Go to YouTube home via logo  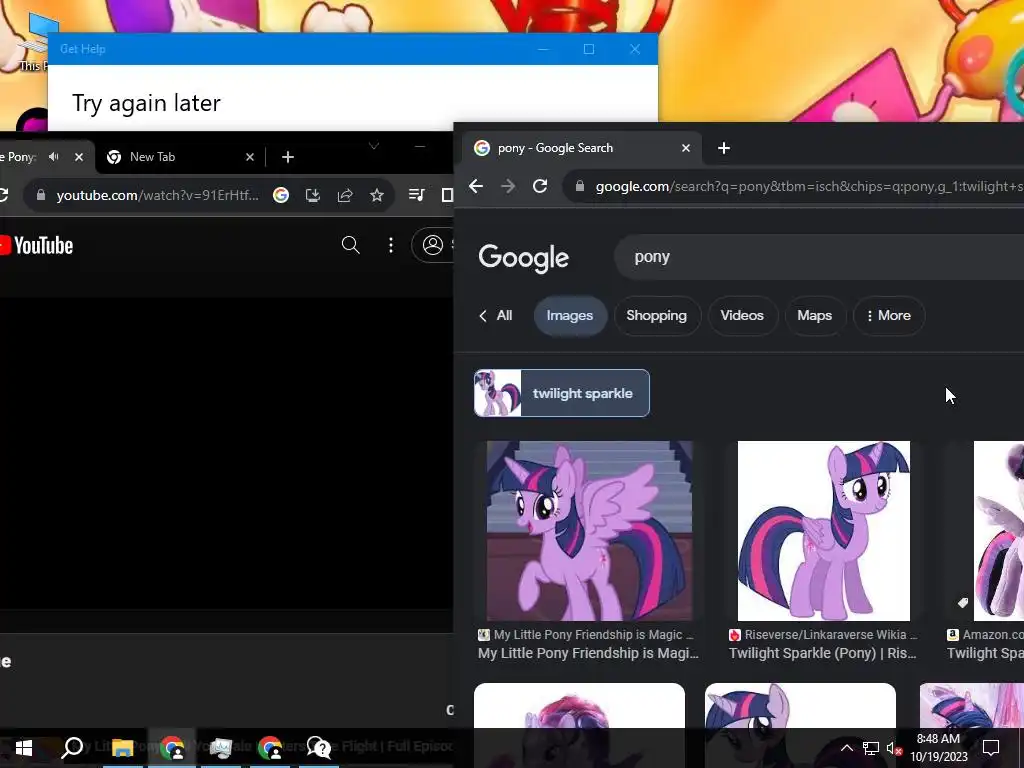tap(37, 246)
